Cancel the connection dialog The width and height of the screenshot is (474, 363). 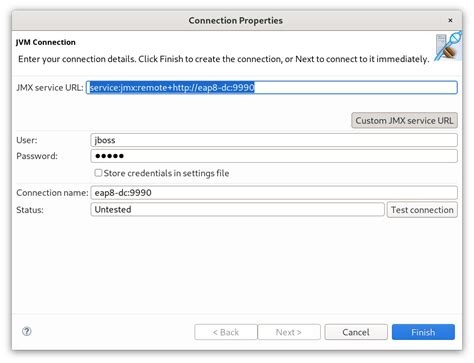pyautogui.click(x=356, y=332)
